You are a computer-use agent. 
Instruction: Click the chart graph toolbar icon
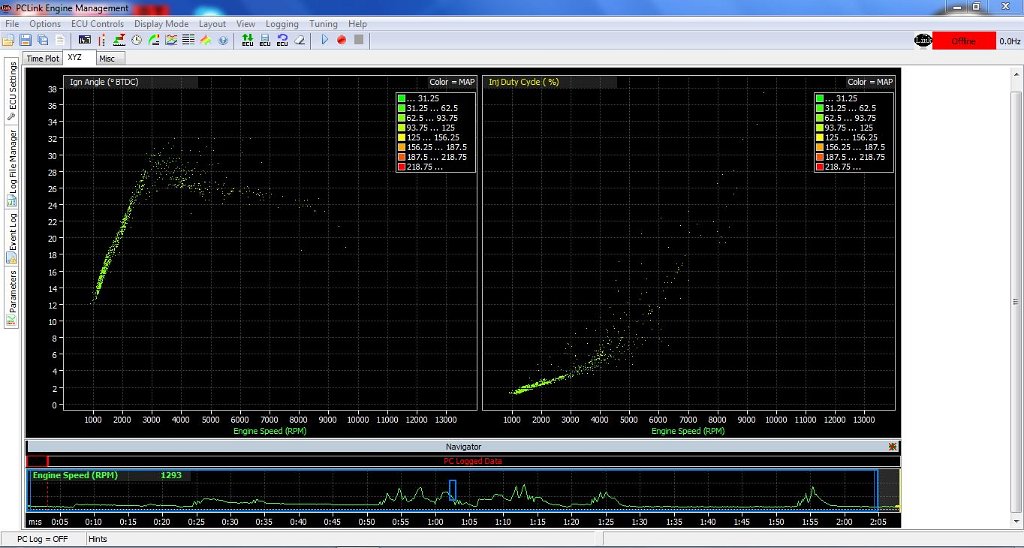coord(171,40)
